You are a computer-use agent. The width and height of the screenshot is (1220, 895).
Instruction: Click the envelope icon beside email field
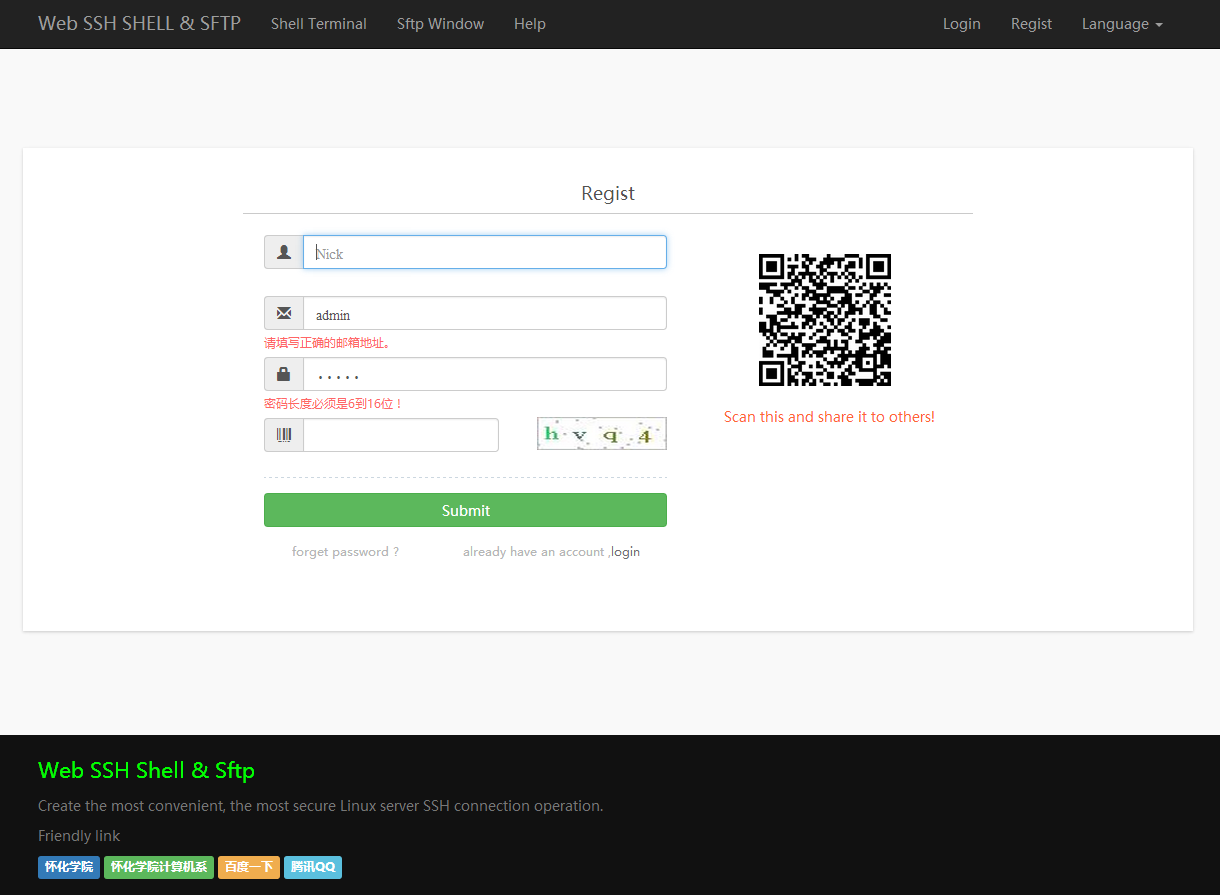click(284, 313)
